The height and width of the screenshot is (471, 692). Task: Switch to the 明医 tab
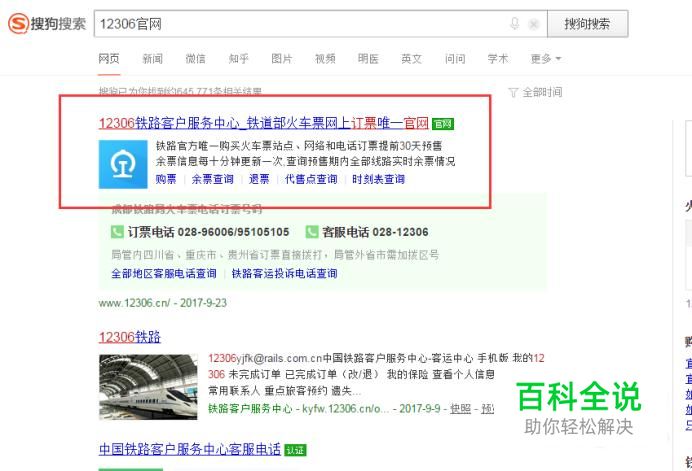pyautogui.click(x=368, y=59)
